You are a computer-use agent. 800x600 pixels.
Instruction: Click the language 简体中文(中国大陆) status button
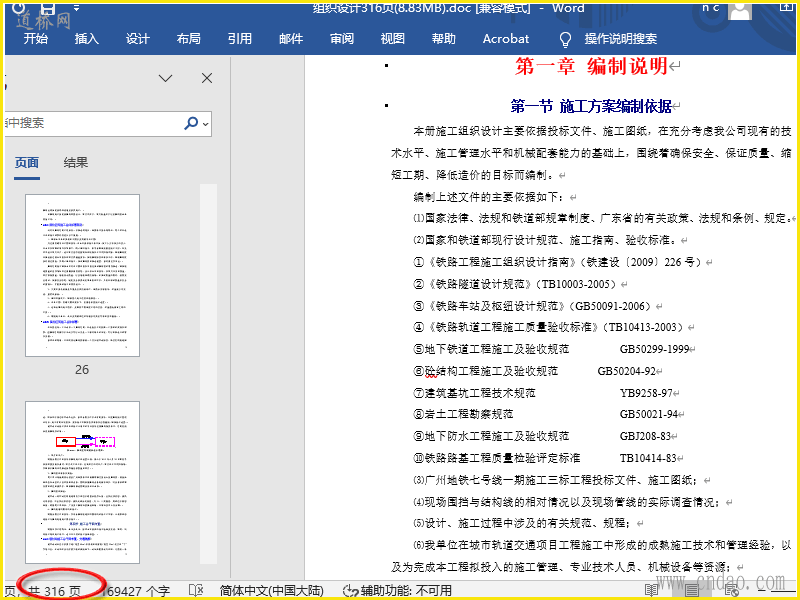pos(273,590)
